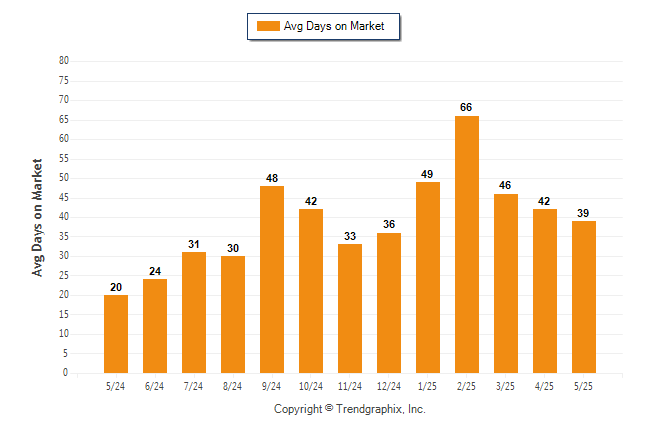The image size is (646, 434).
Task: Click the data label 36 above 12/24
Action: 389,224
